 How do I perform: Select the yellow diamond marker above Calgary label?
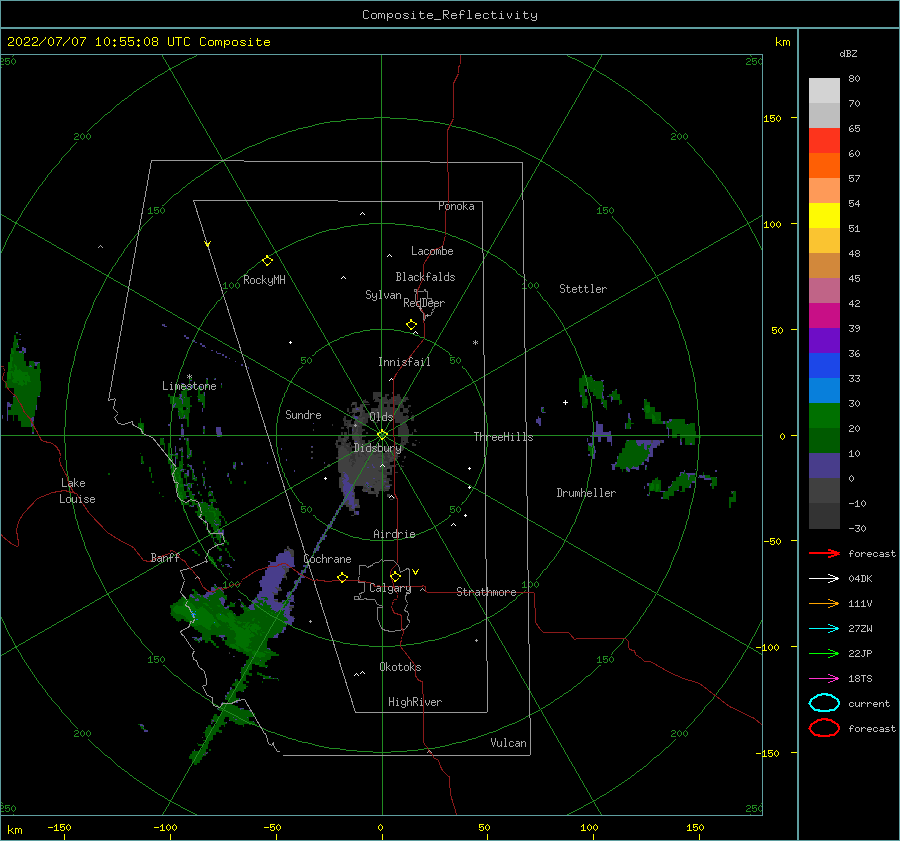click(395, 576)
